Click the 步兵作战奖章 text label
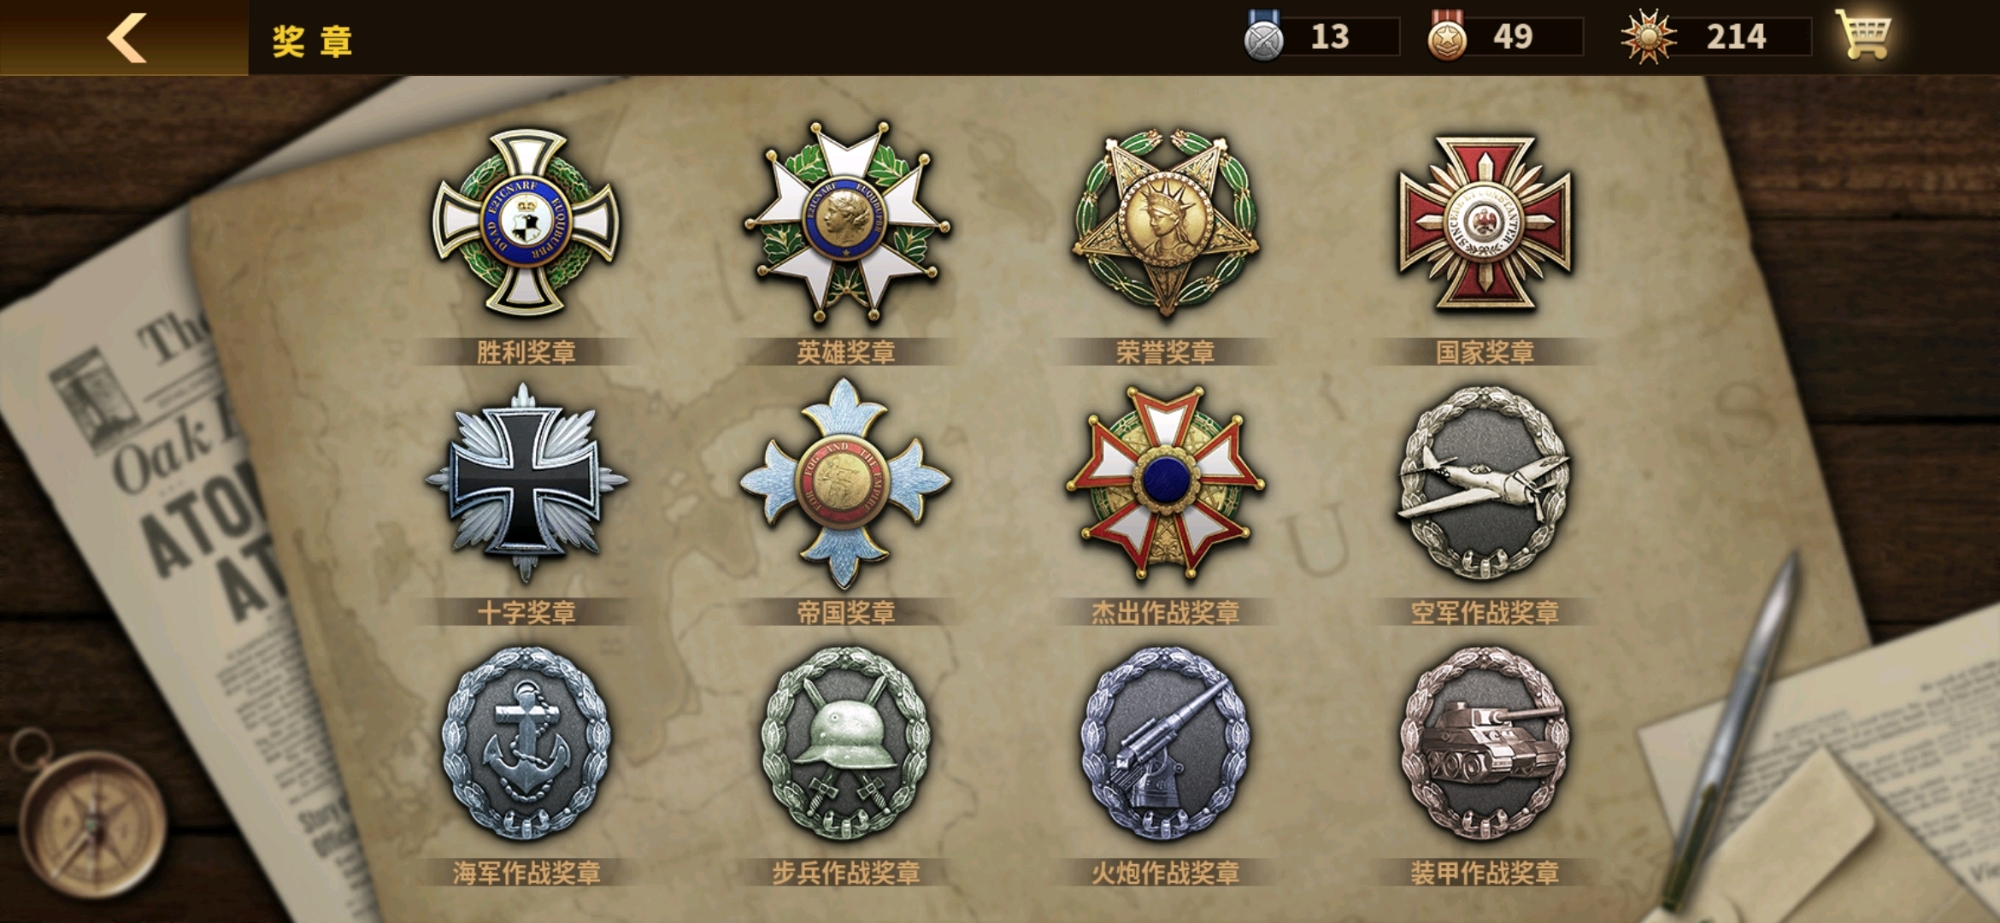Screen dimensions: 2000x923 point(846,873)
